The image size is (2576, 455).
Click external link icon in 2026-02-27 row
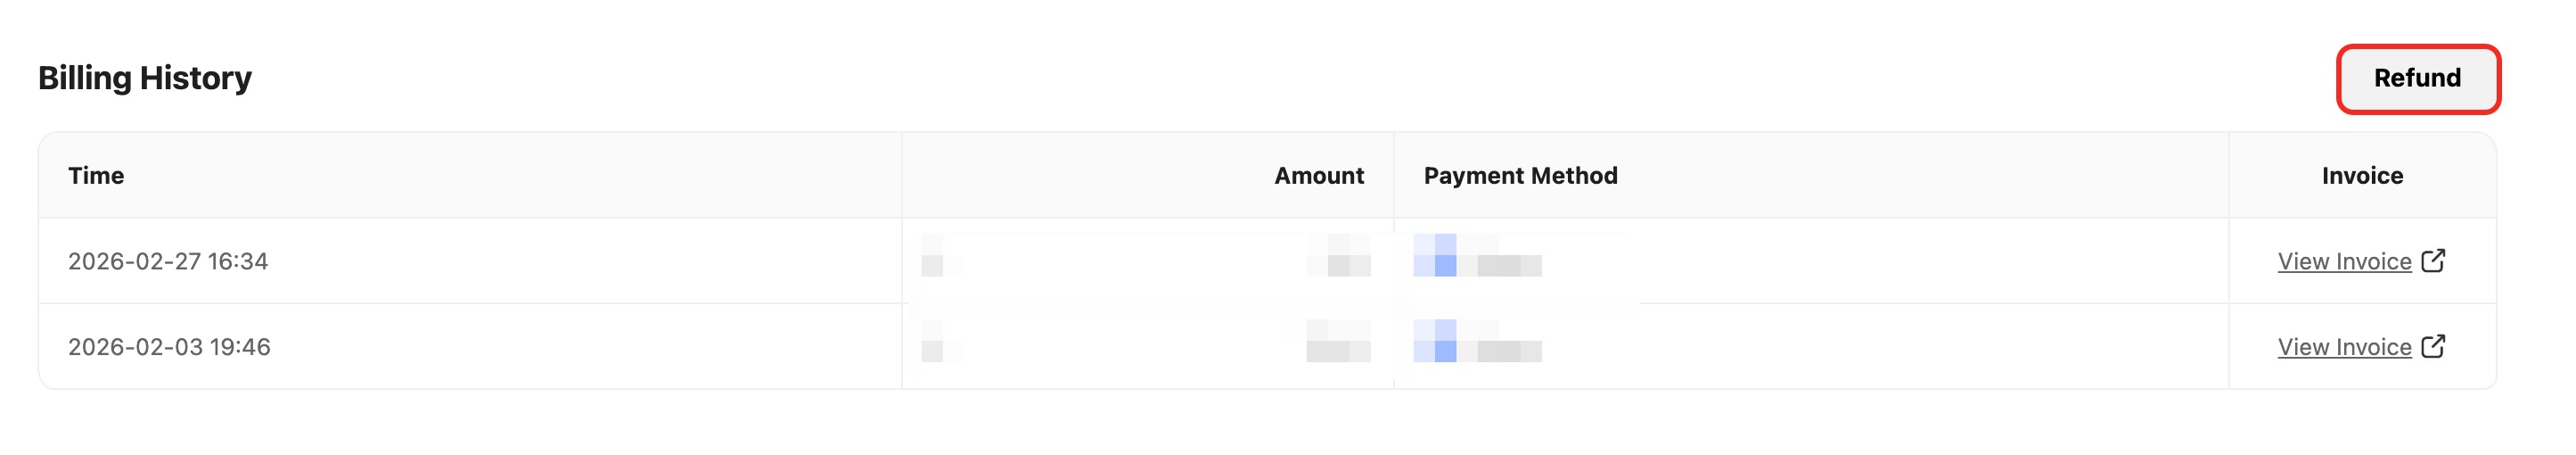pyautogui.click(x=2433, y=260)
